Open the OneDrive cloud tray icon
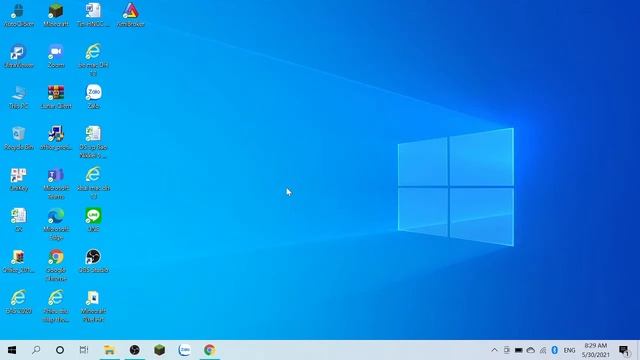Screen dimensions: 640x360 click(x=531, y=350)
